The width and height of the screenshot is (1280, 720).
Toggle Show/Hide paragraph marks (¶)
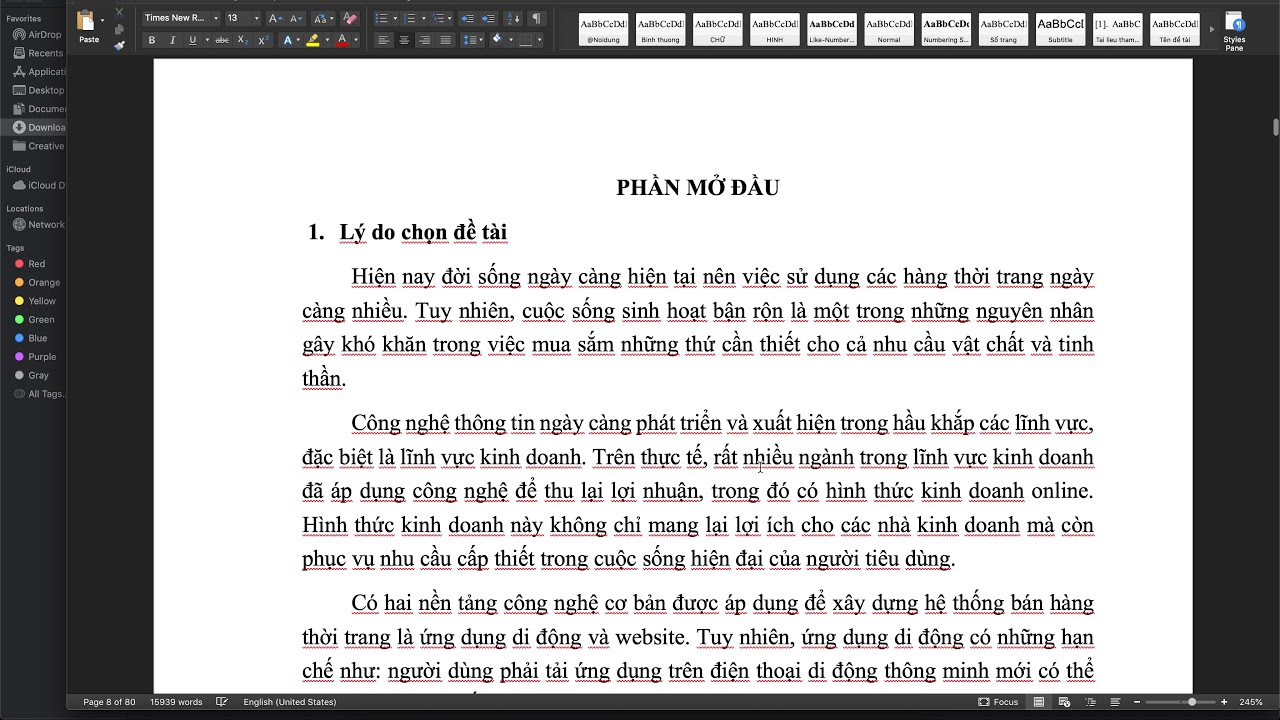[537, 18]
